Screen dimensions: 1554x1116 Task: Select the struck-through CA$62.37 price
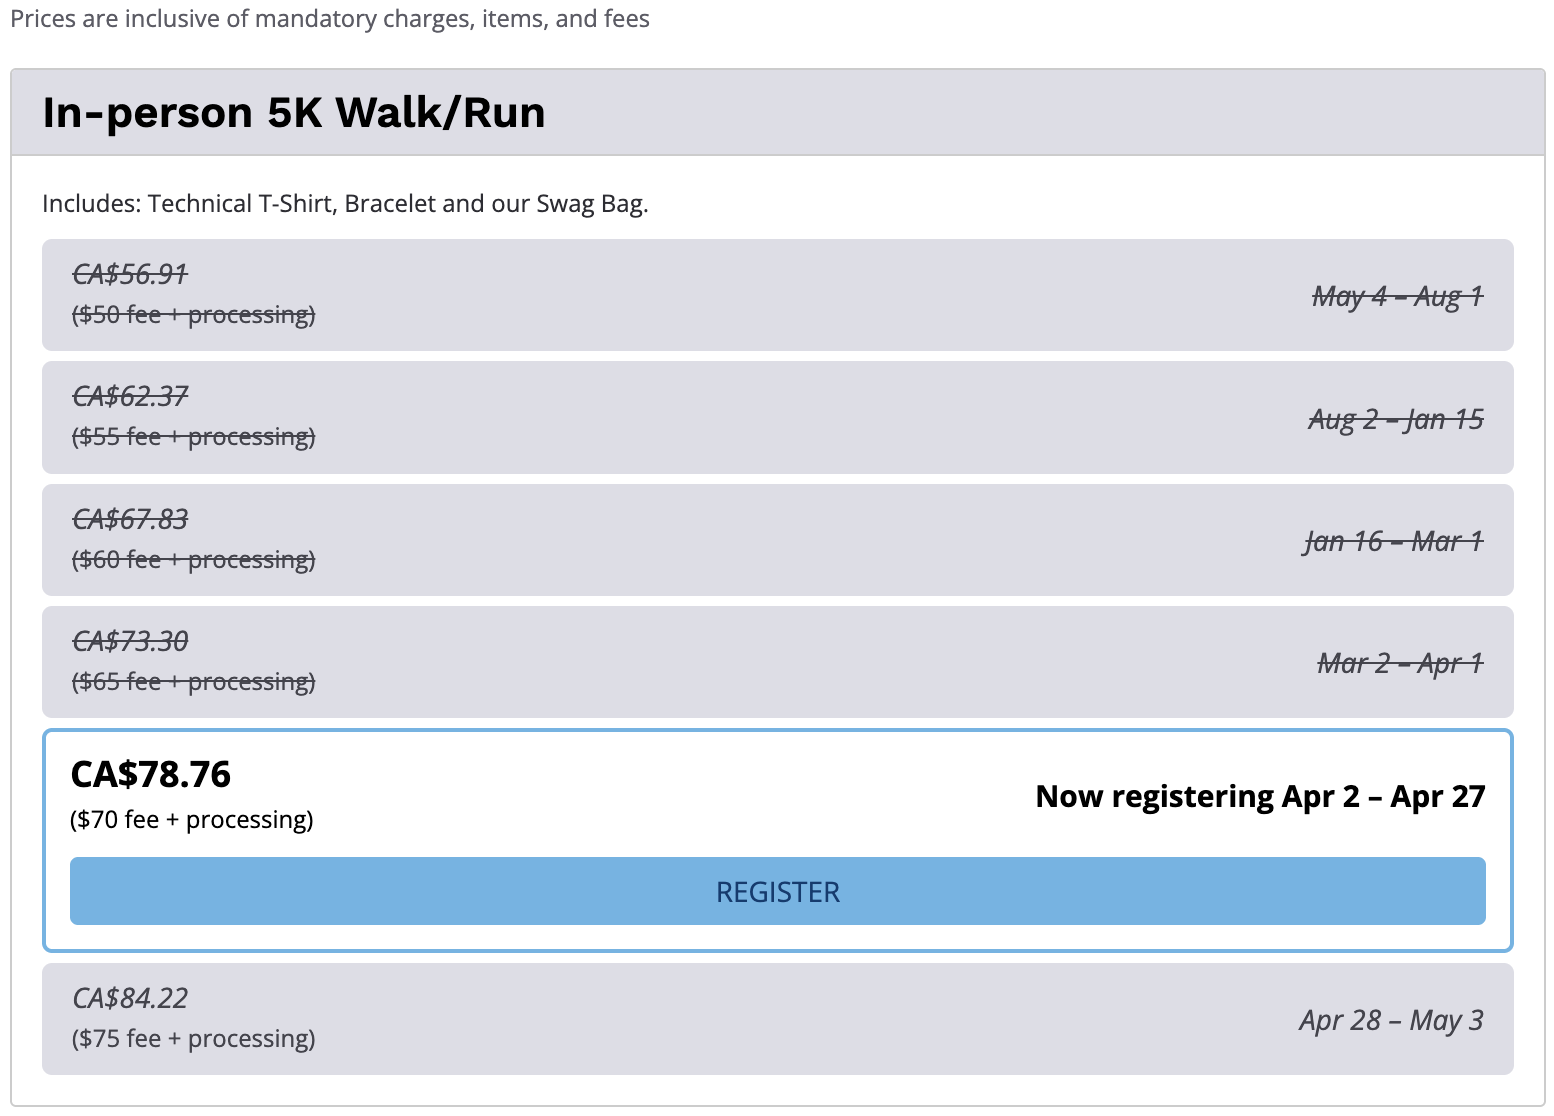tap(130, 396)
